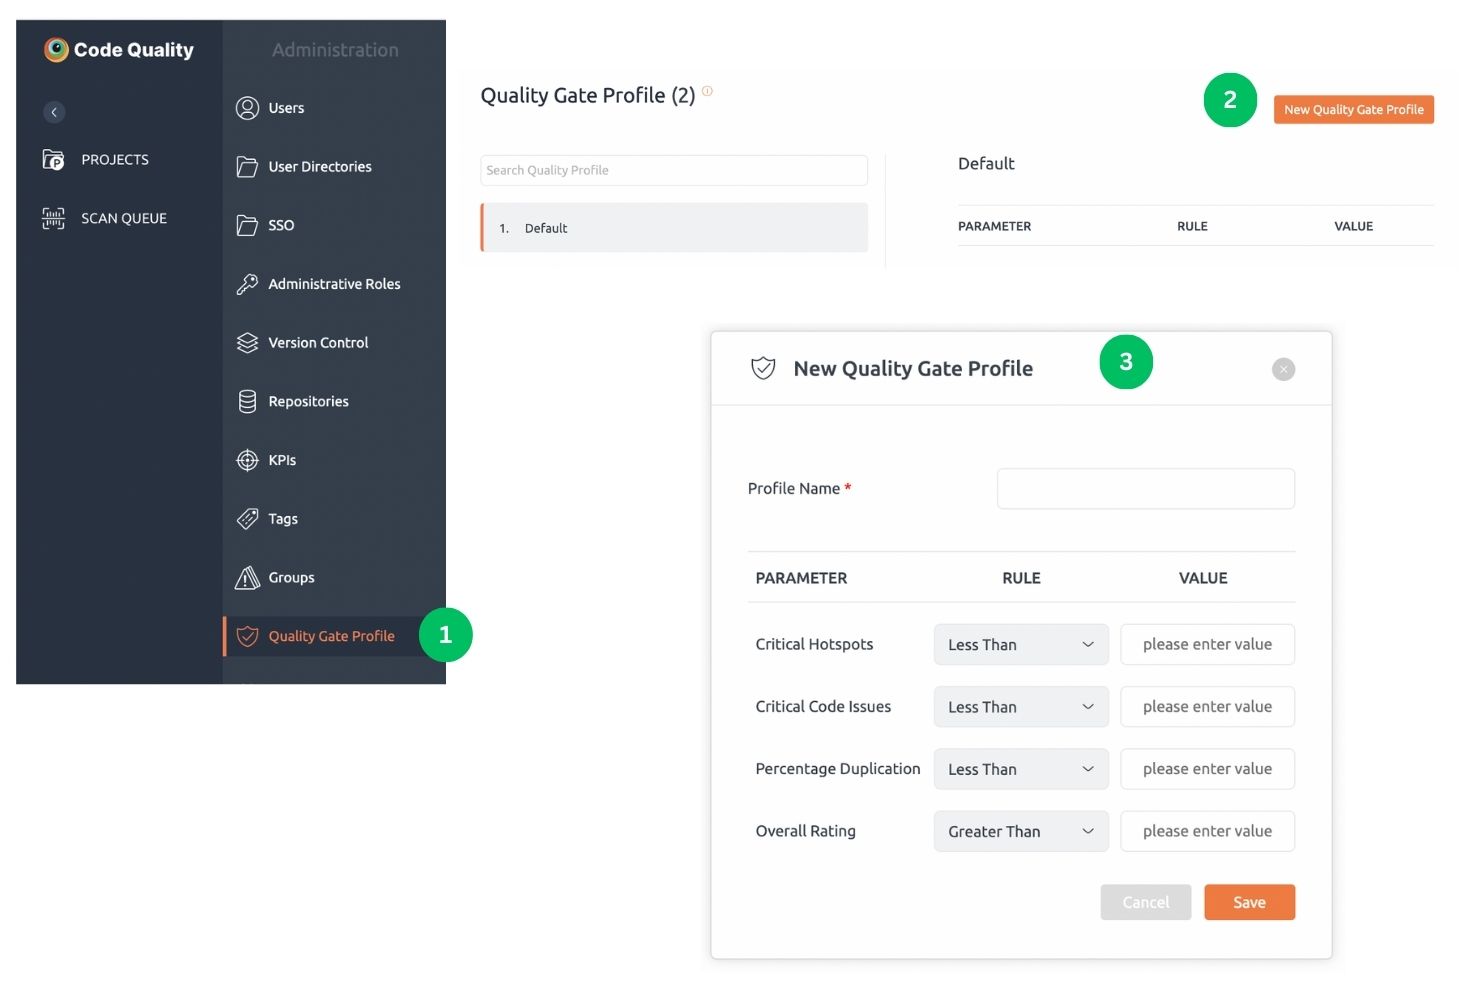Open Critical Code Issues rule dropdown

(x=1021, y=707)
